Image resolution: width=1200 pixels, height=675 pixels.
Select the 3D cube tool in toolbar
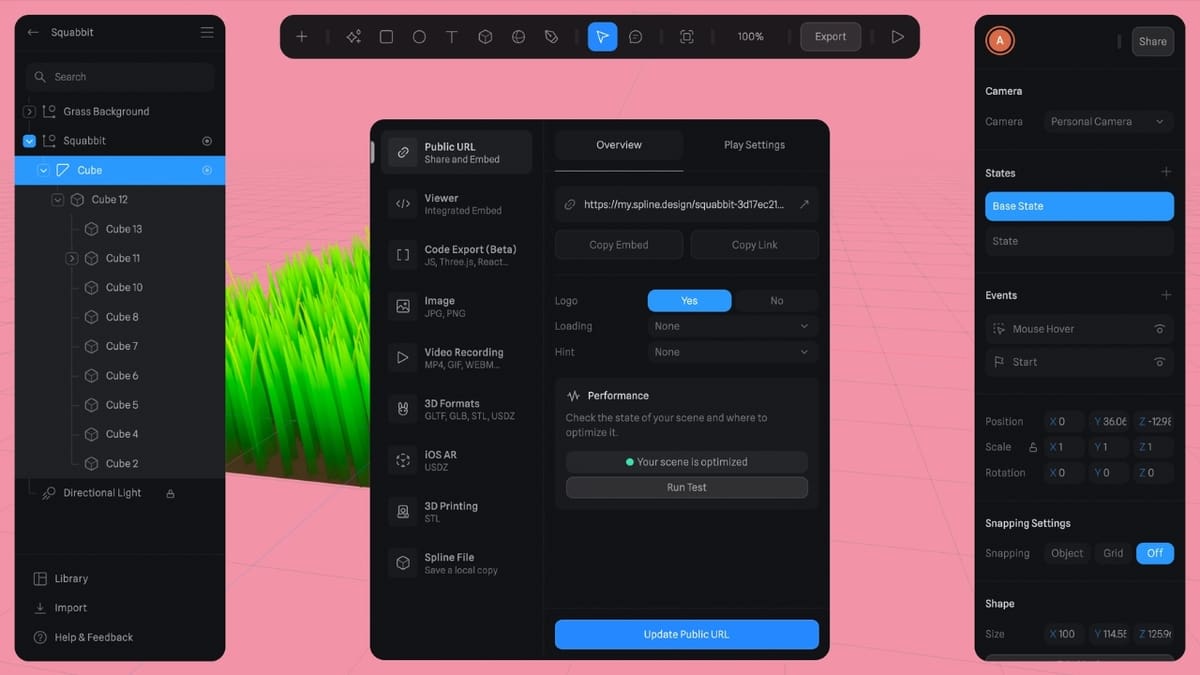(485, 37)
